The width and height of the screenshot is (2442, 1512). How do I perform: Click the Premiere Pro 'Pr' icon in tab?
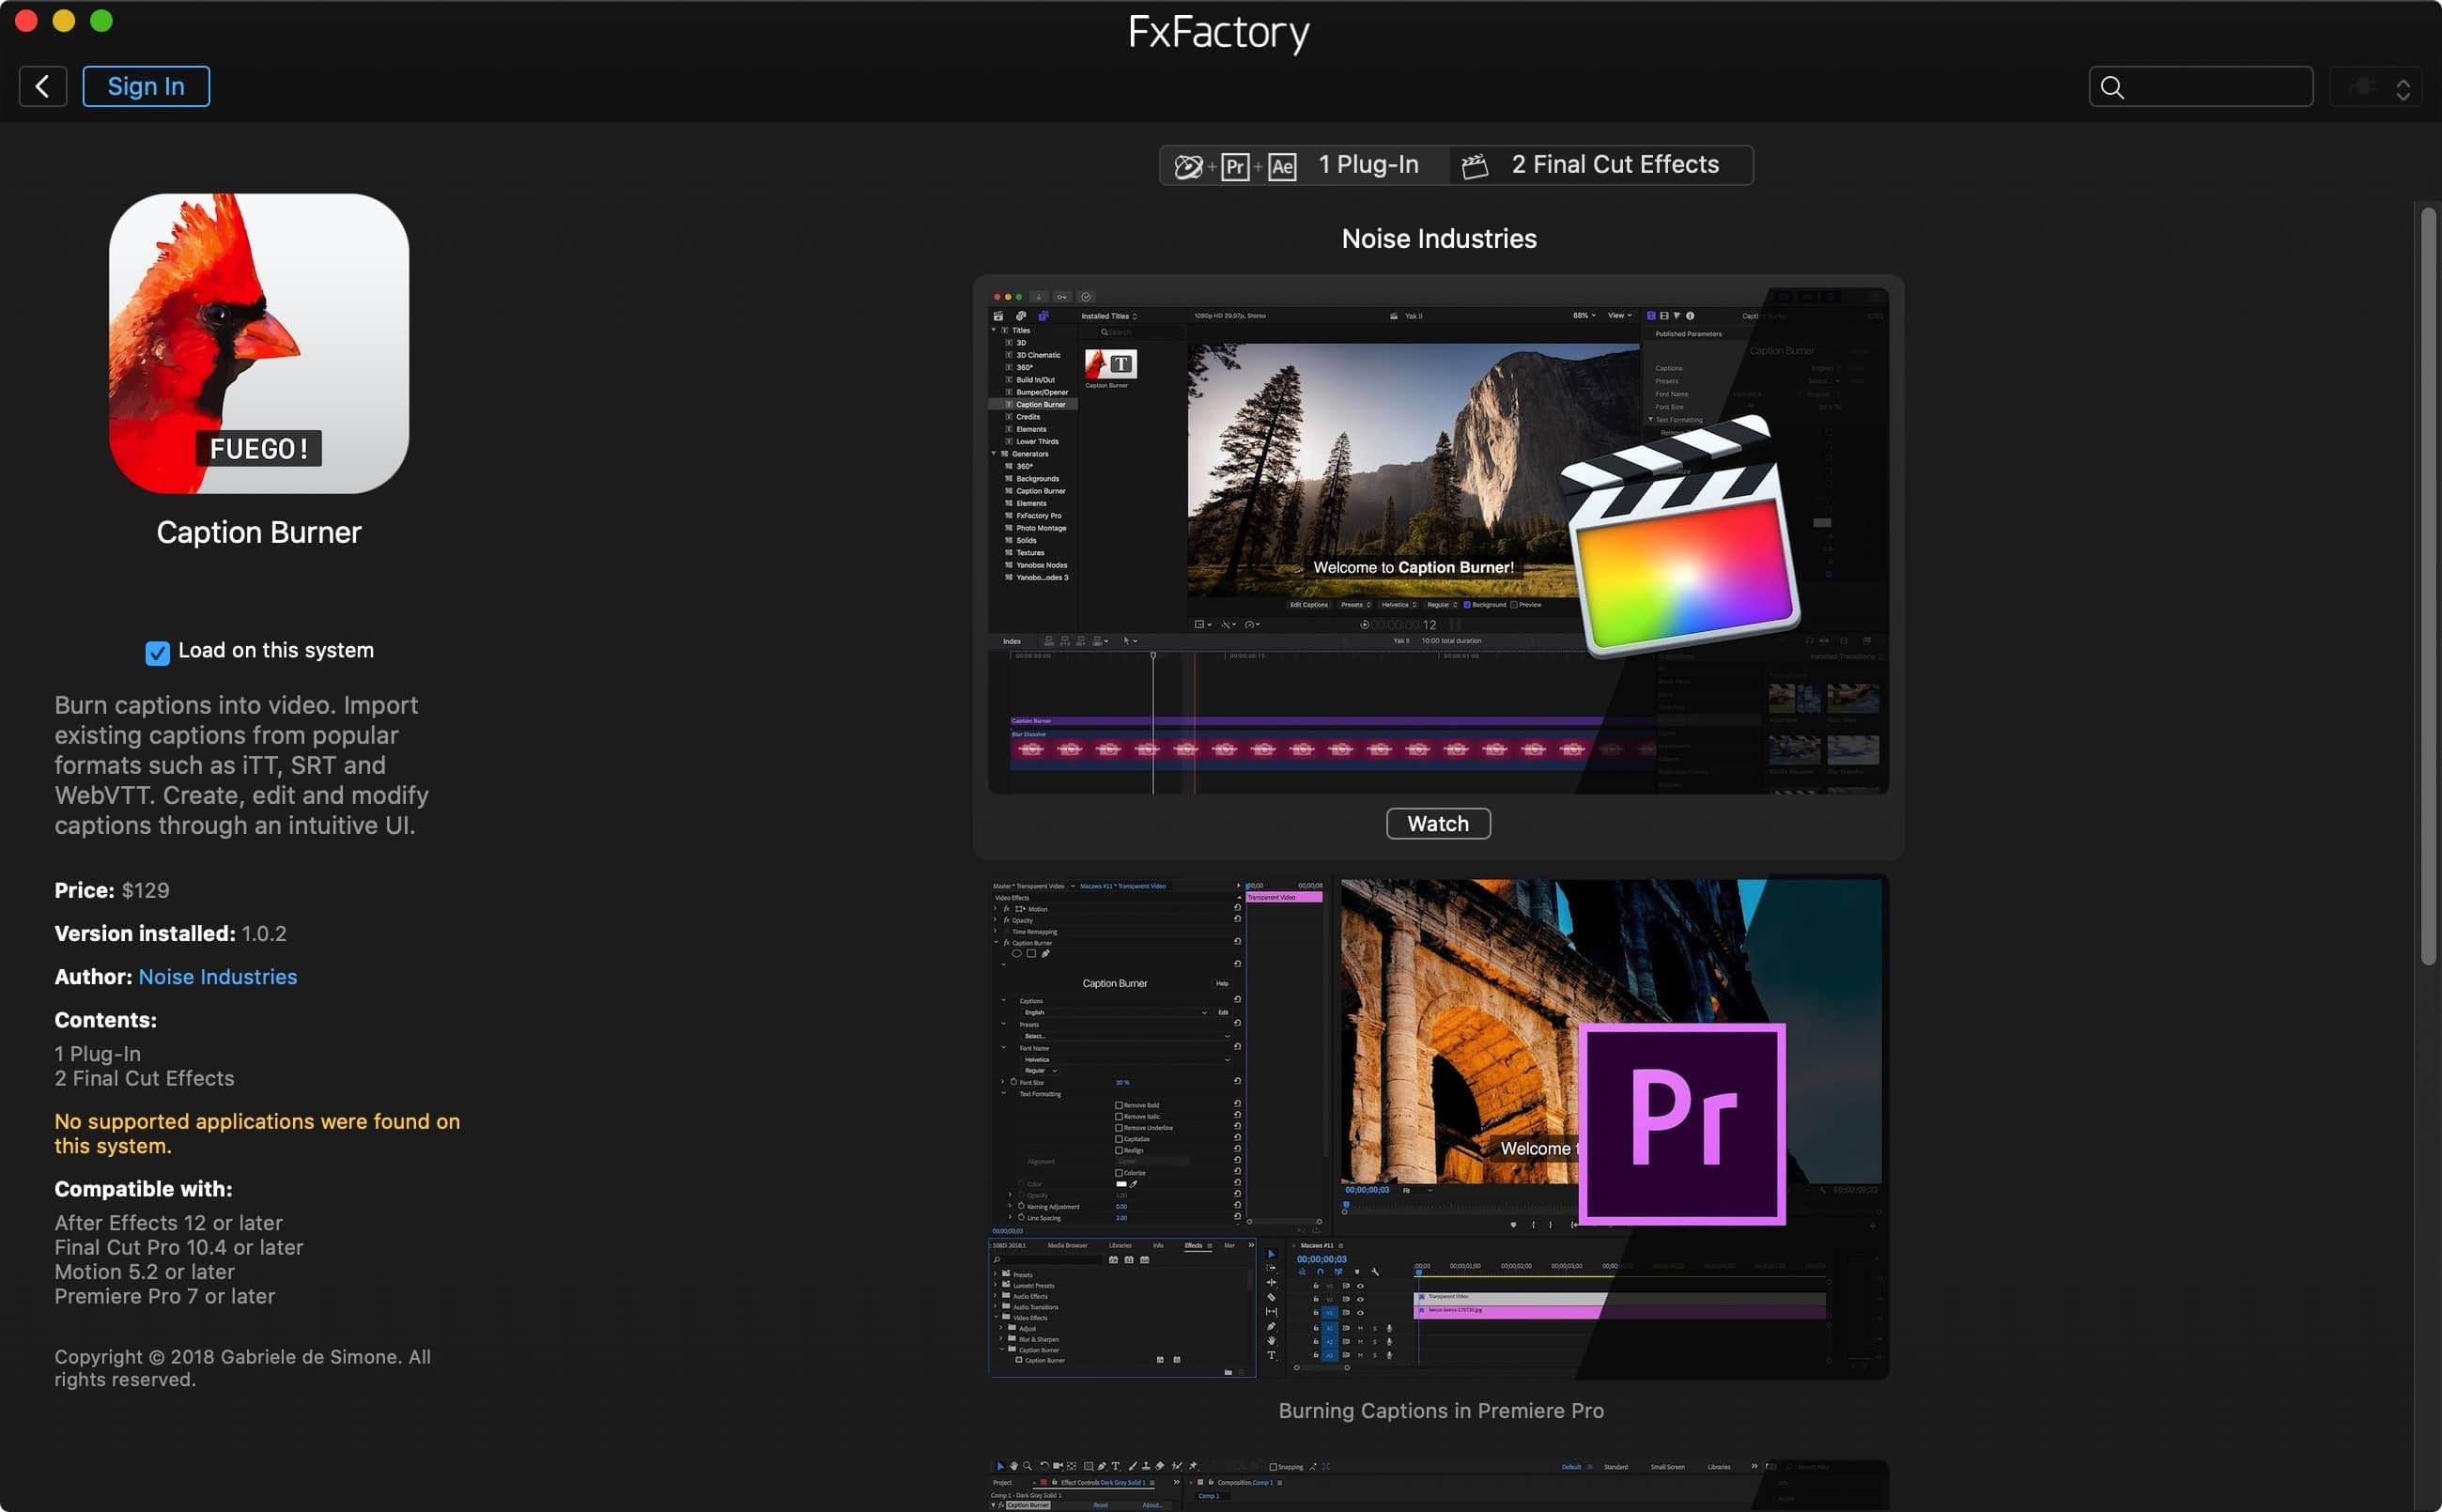click(x=1235, y=166)
